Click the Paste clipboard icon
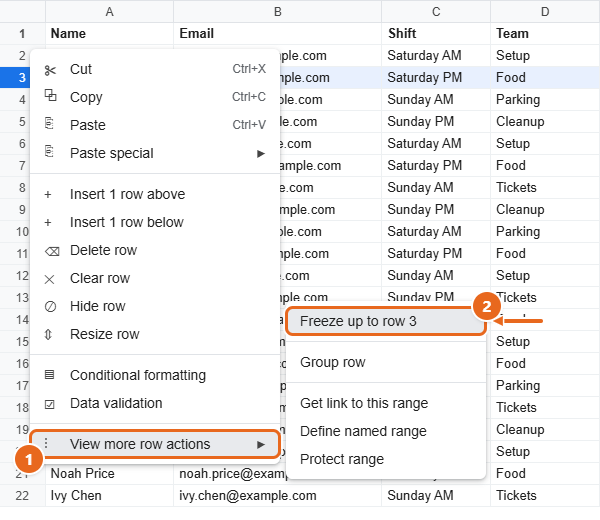Image resolution: width=600 pixels, height=520 pixels. [x=49, y=124]
